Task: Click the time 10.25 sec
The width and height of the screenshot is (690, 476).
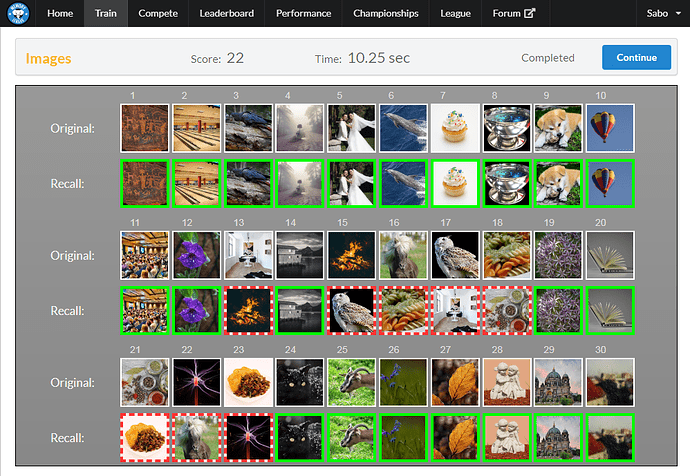Action: [378, 58]
